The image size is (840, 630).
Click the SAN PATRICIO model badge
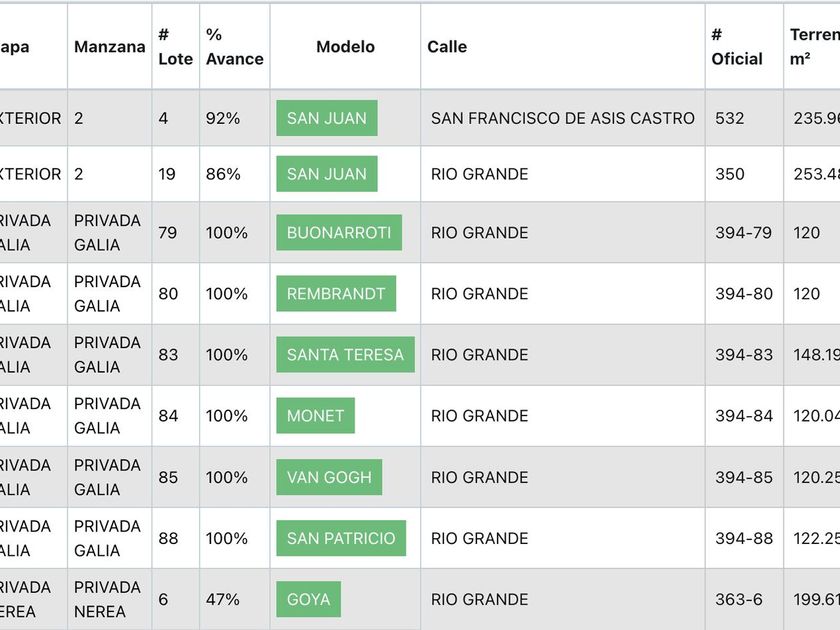pos(341,538)
